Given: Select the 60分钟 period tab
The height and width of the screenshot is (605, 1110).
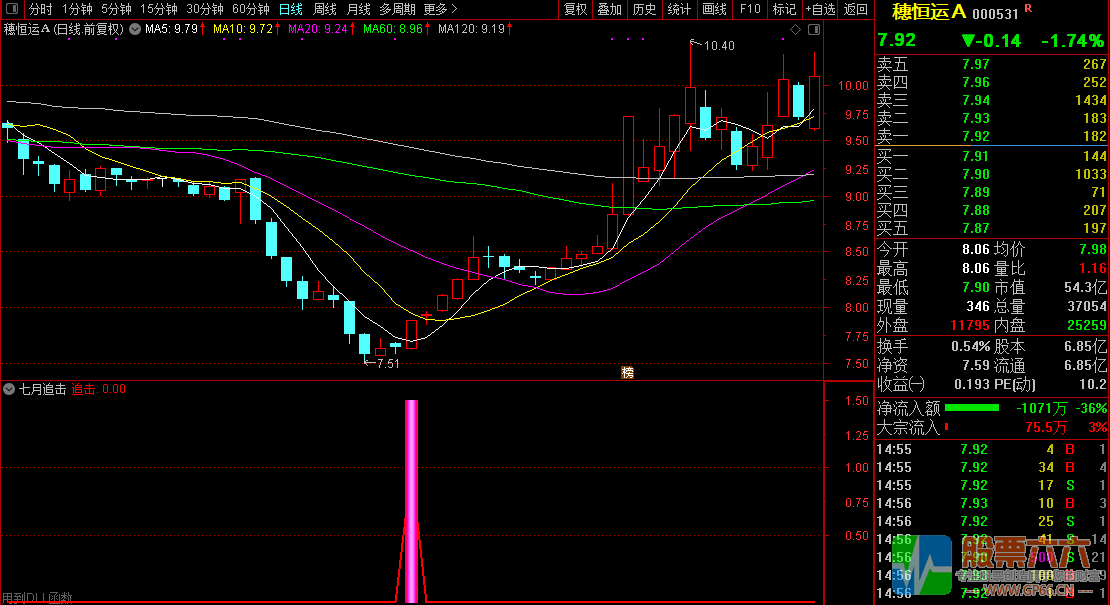Looking at the screenshot, I should 251,9.
